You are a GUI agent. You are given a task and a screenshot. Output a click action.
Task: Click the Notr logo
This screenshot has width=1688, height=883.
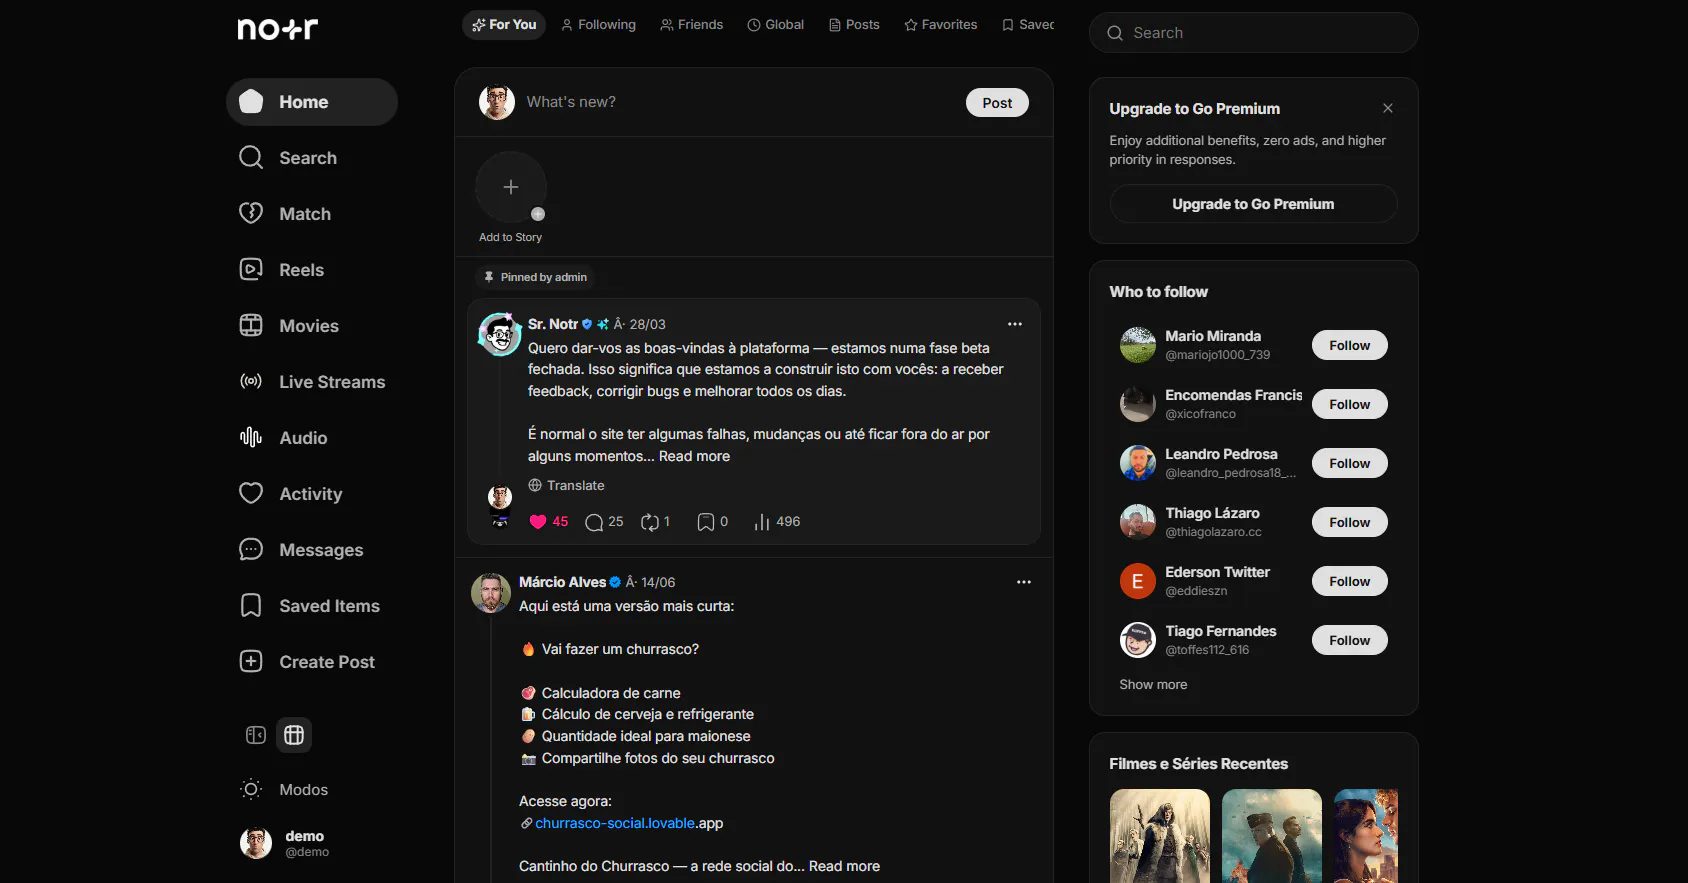(277, 29)
